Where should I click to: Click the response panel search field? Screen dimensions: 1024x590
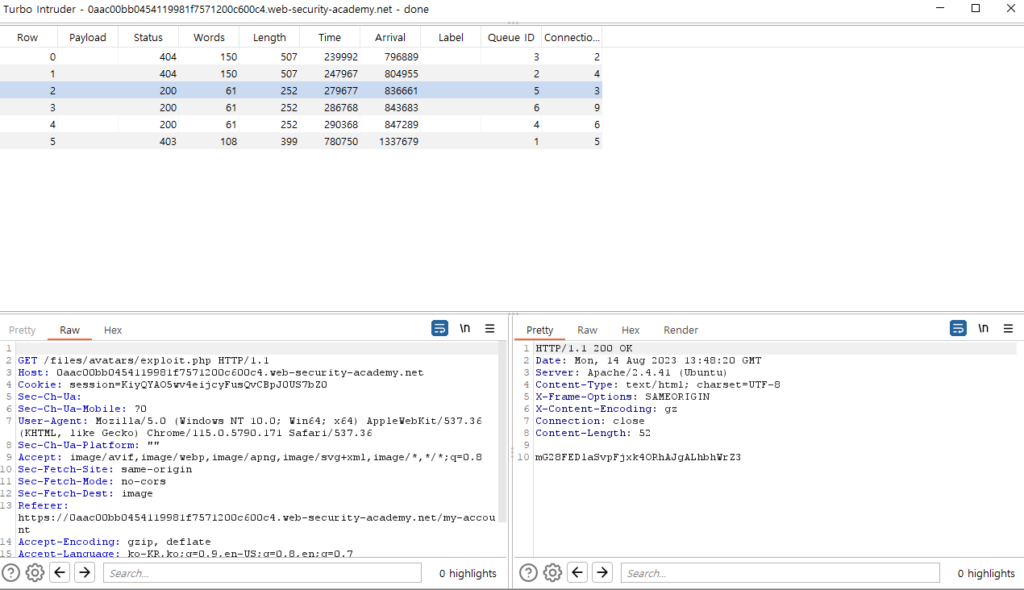(780, 573)
